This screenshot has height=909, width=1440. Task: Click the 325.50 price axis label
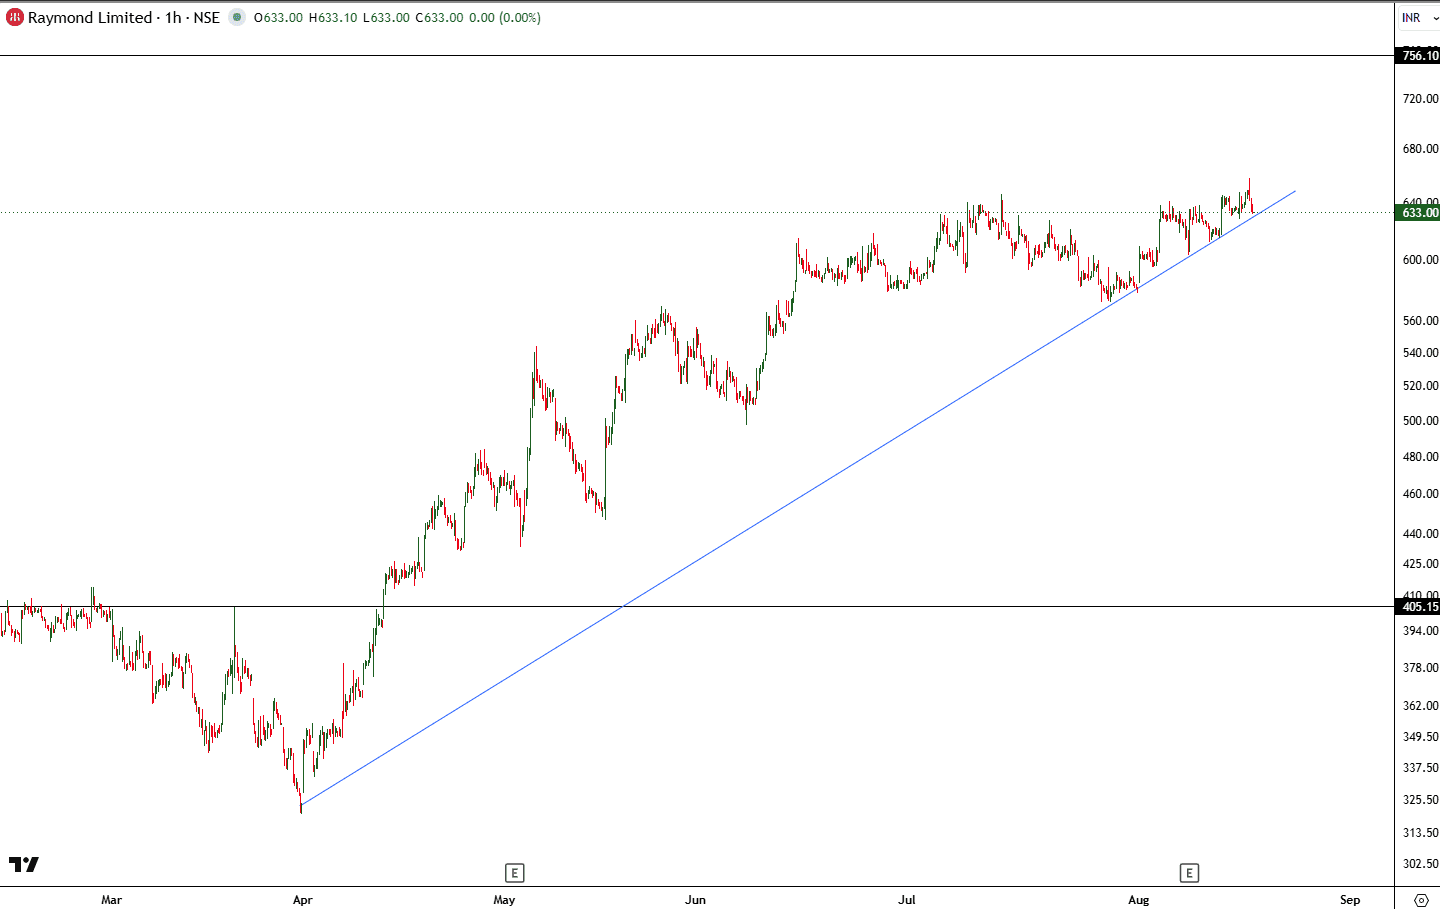(x=1420, y=799)
